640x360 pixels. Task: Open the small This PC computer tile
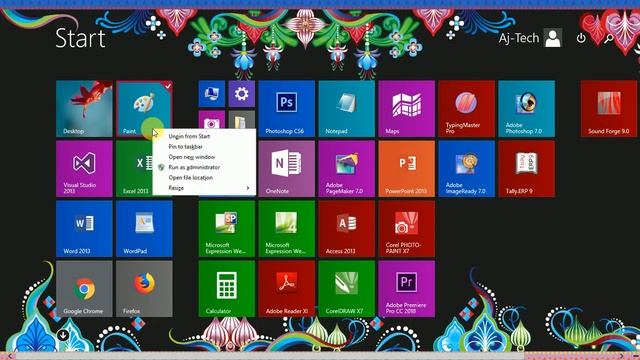(x=211, y=94)
